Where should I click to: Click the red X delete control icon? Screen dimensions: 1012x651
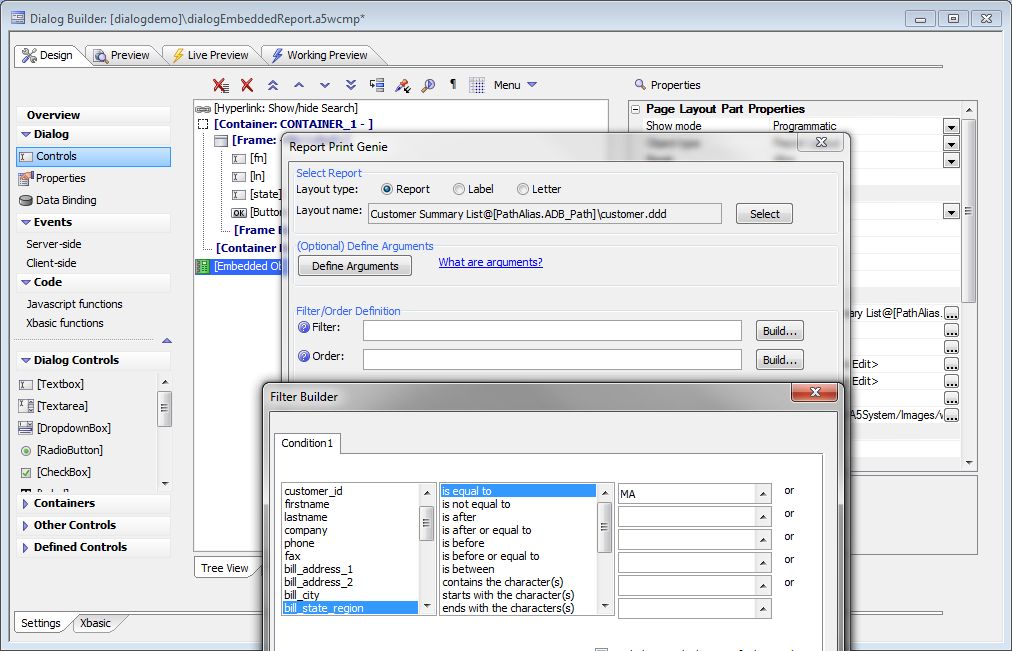pyautogui.click(x=247, y=85)
